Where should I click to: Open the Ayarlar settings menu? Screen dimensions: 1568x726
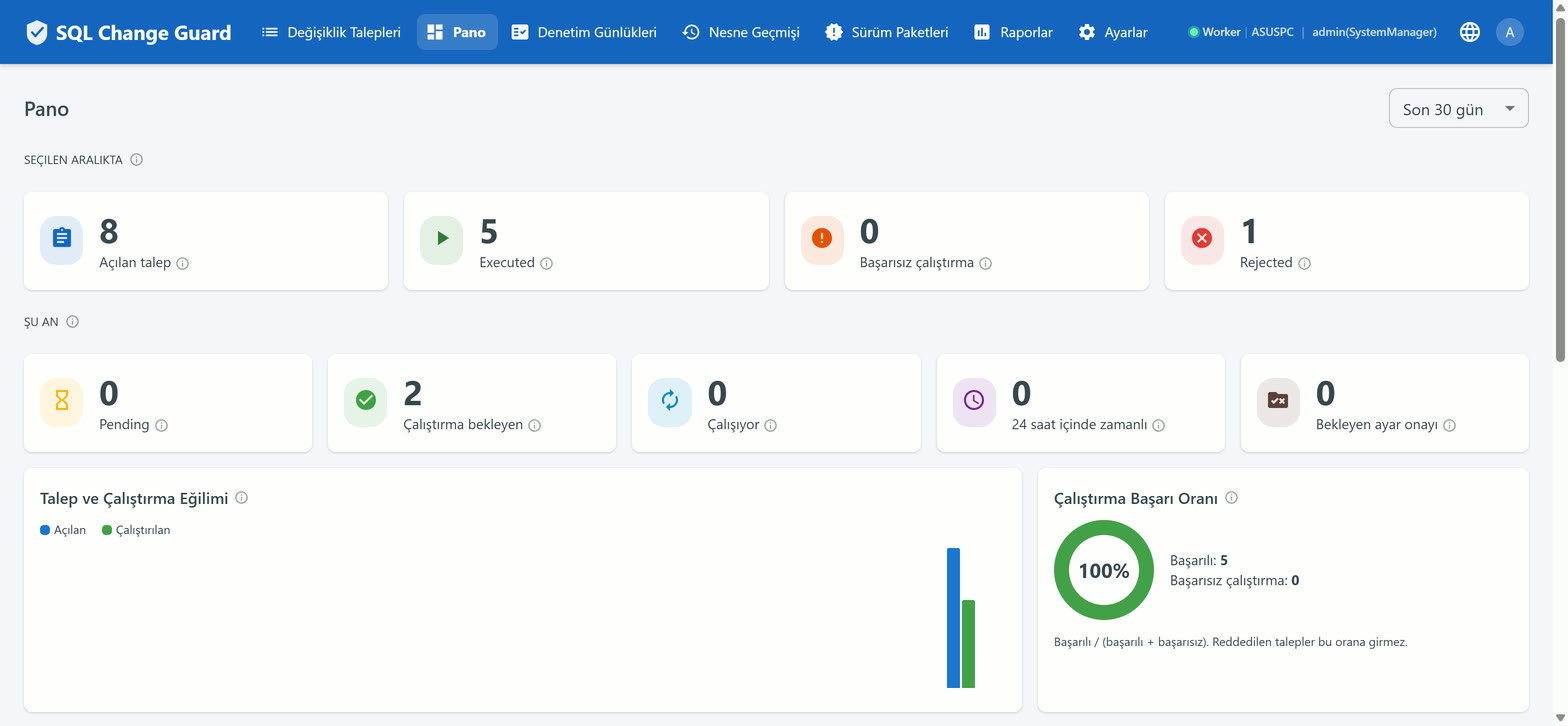pos(1113,32)
